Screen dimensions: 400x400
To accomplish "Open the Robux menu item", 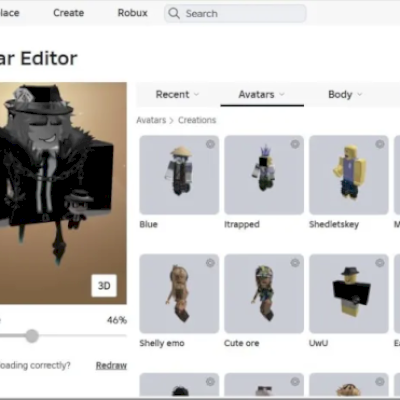I will click(x=132, y=13).
